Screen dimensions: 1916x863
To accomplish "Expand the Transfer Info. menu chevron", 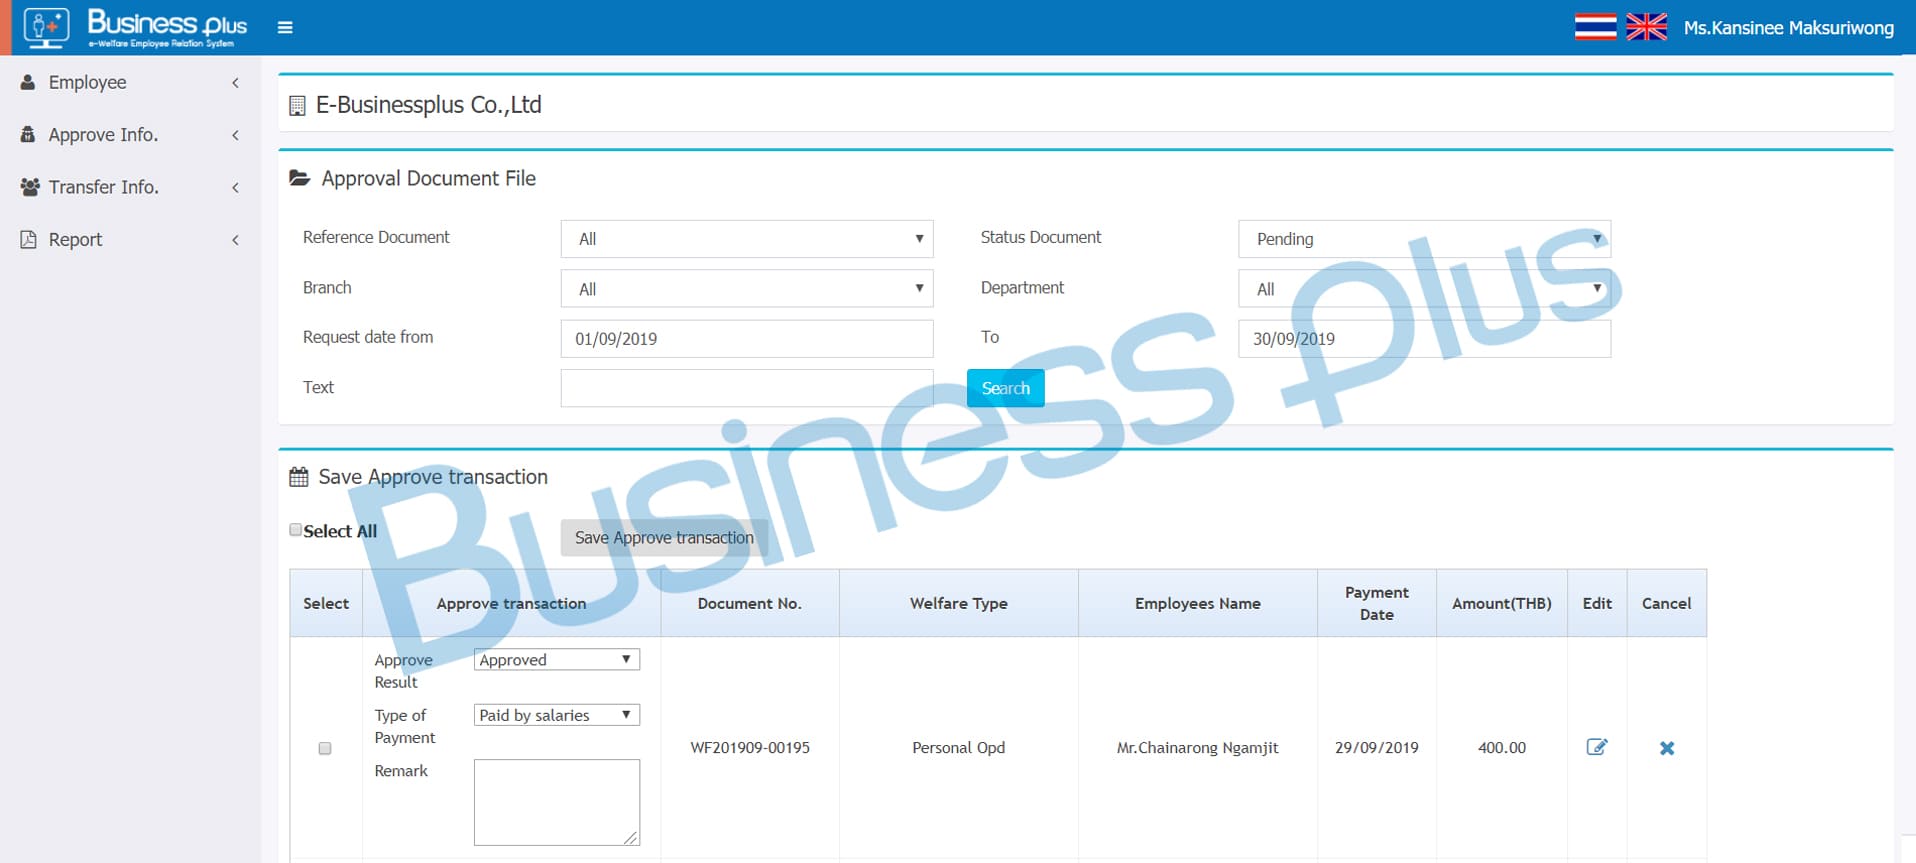I will point(235,187).
